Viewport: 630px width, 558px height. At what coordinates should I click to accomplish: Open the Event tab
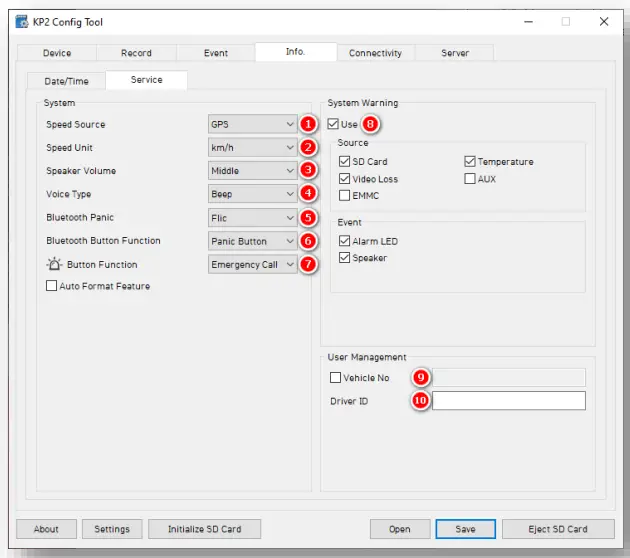(x=216, y=53)
